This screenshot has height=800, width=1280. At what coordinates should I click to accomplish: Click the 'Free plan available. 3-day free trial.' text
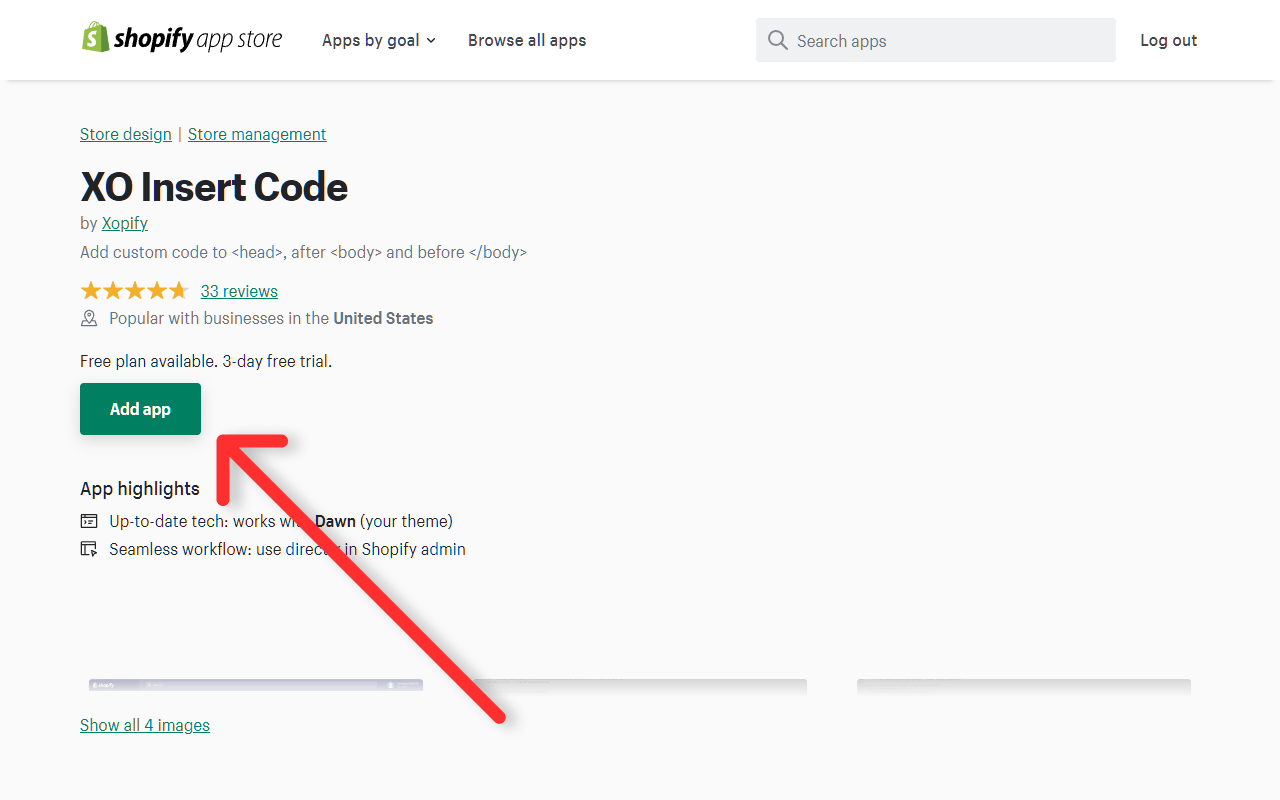click(x=206, y=361)
